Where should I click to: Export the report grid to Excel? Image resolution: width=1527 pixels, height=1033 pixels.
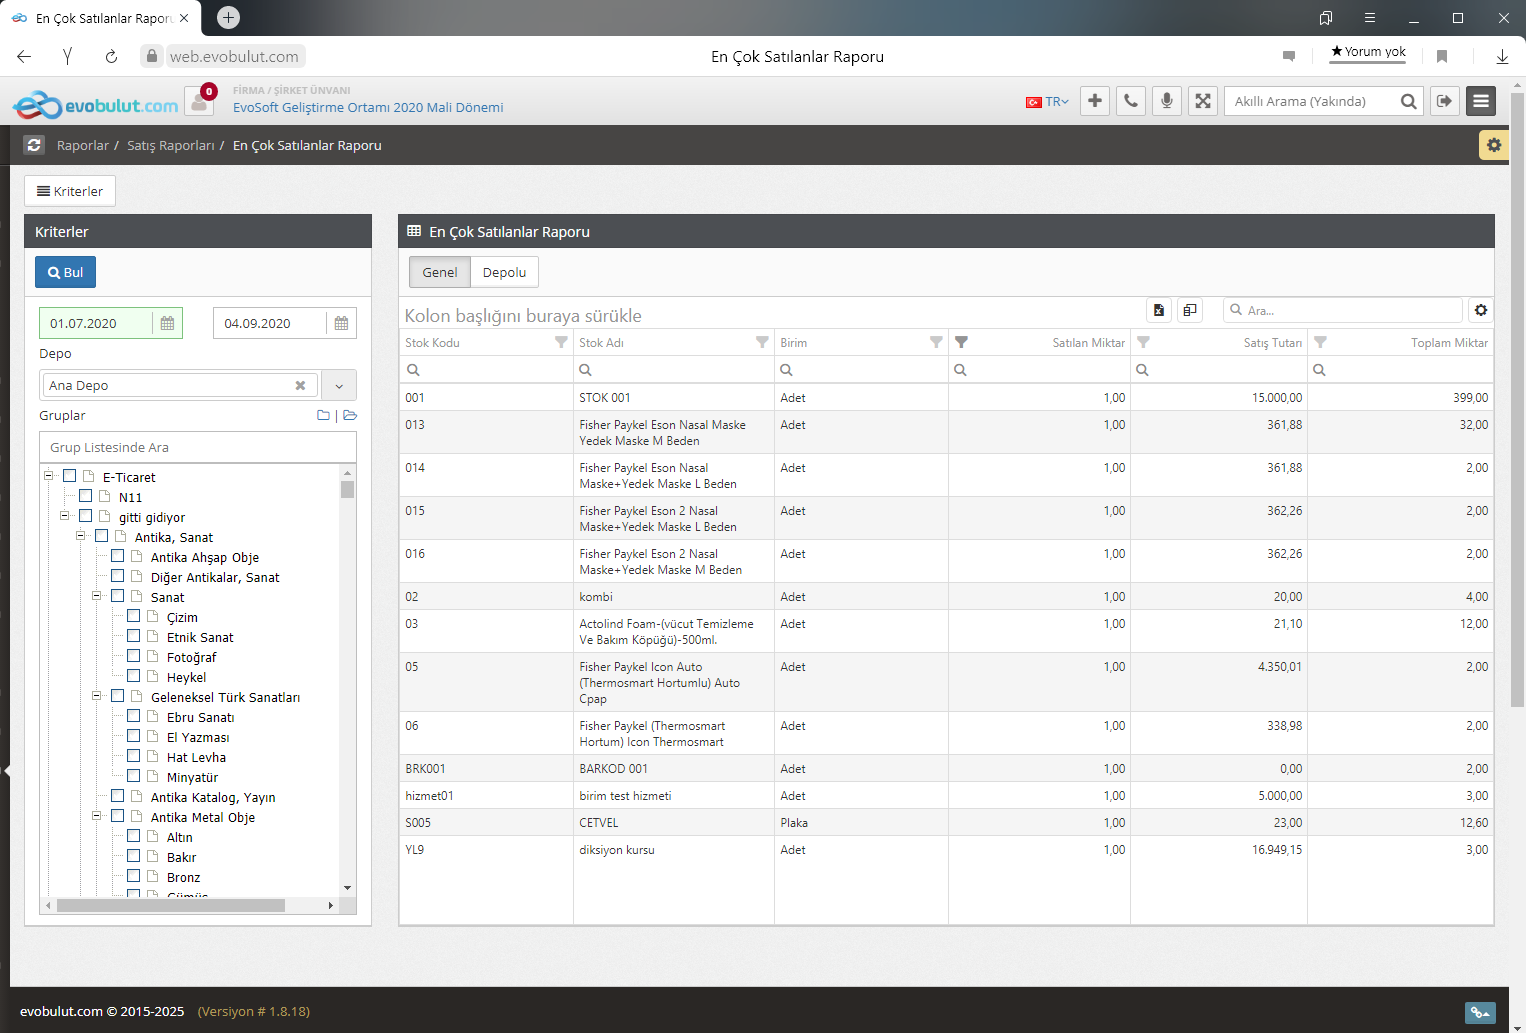pos(1158,310)
